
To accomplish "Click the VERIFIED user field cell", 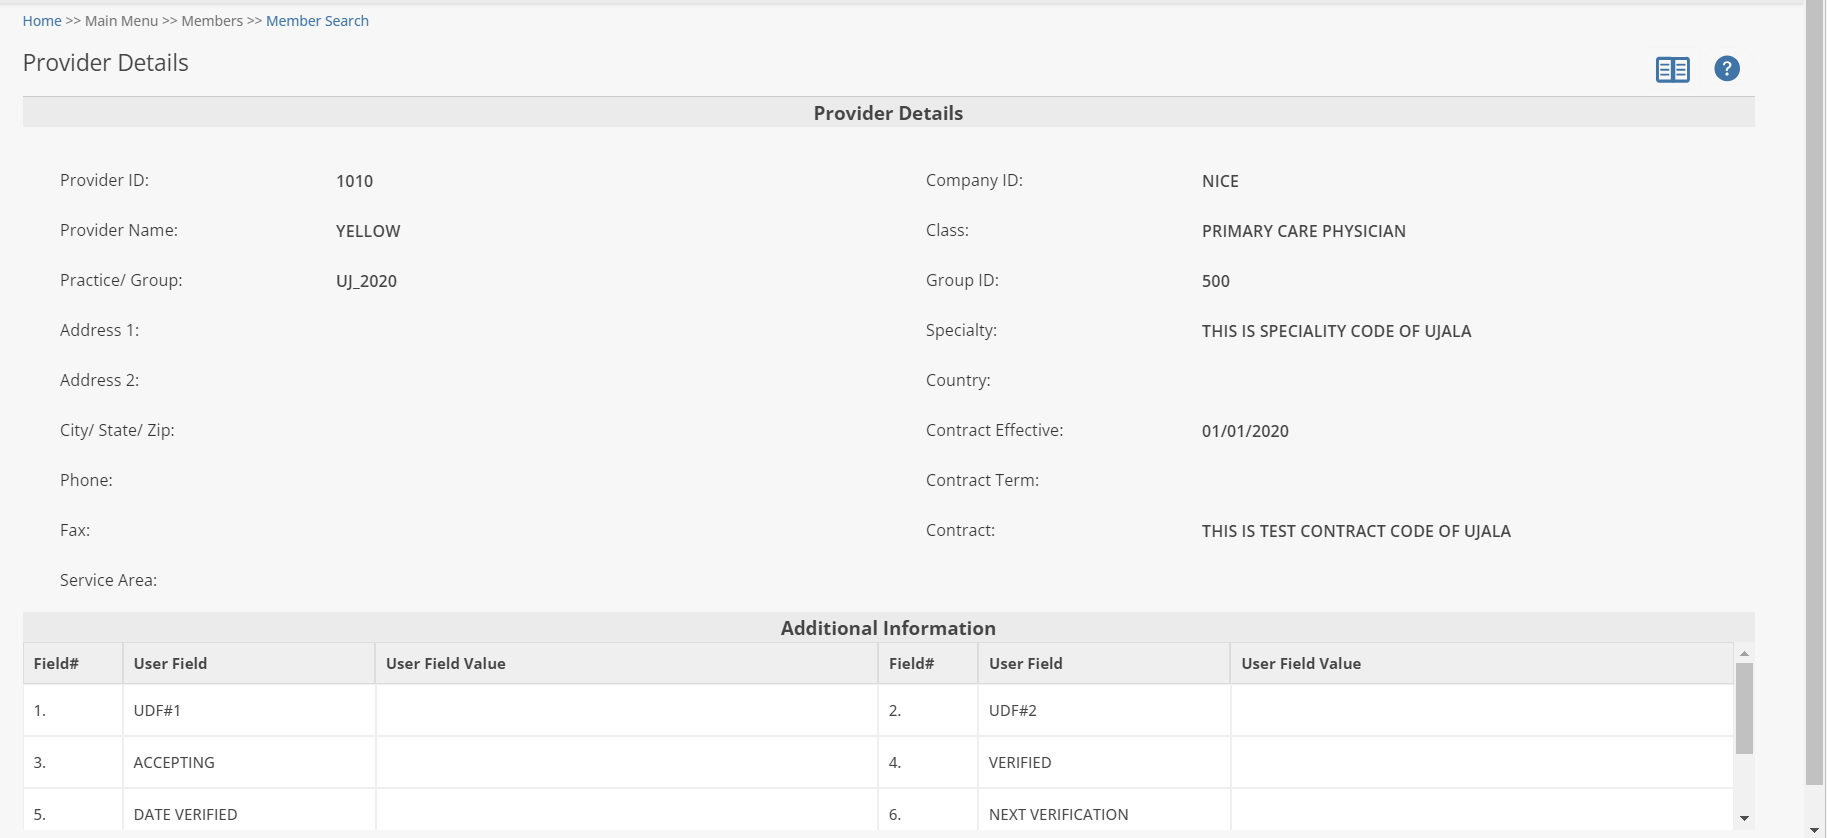I will click(1019, 763).
